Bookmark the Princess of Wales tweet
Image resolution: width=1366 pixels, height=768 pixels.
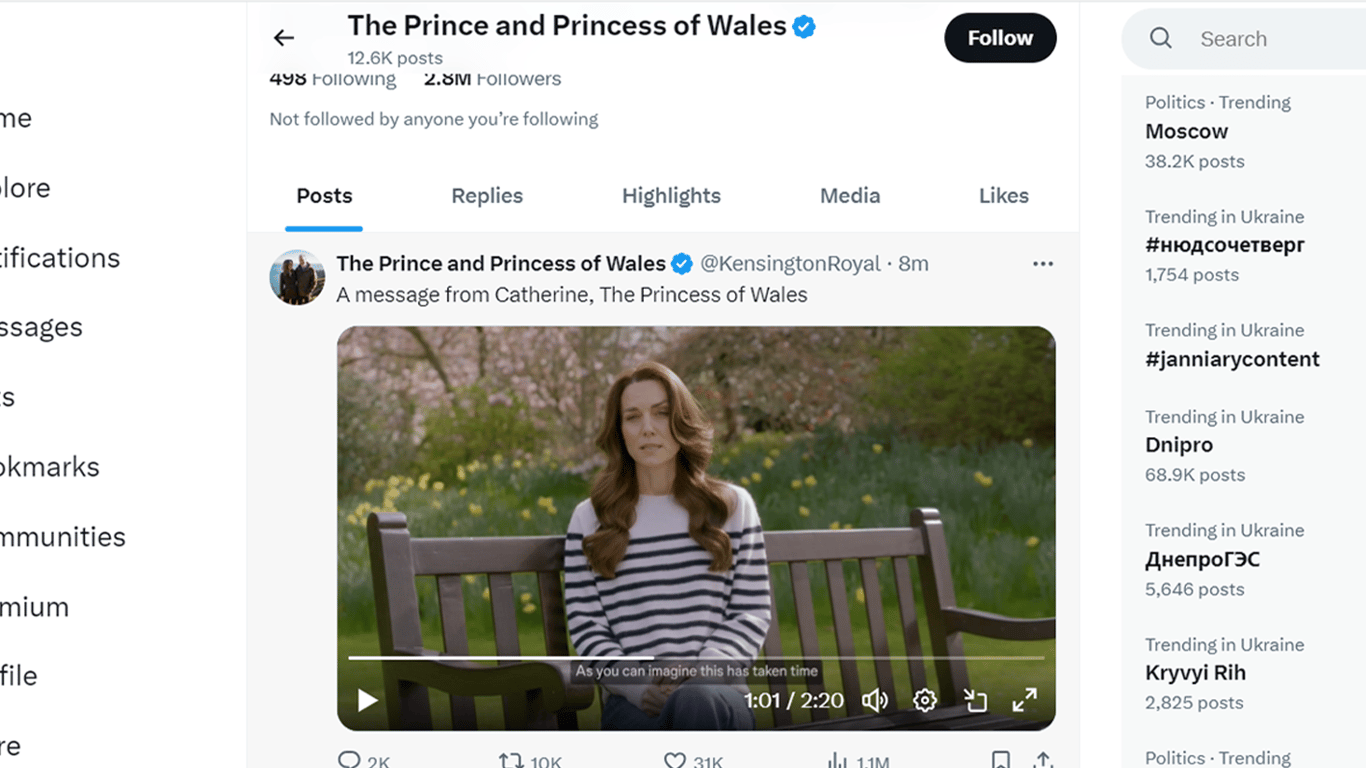pos(1003,759)
